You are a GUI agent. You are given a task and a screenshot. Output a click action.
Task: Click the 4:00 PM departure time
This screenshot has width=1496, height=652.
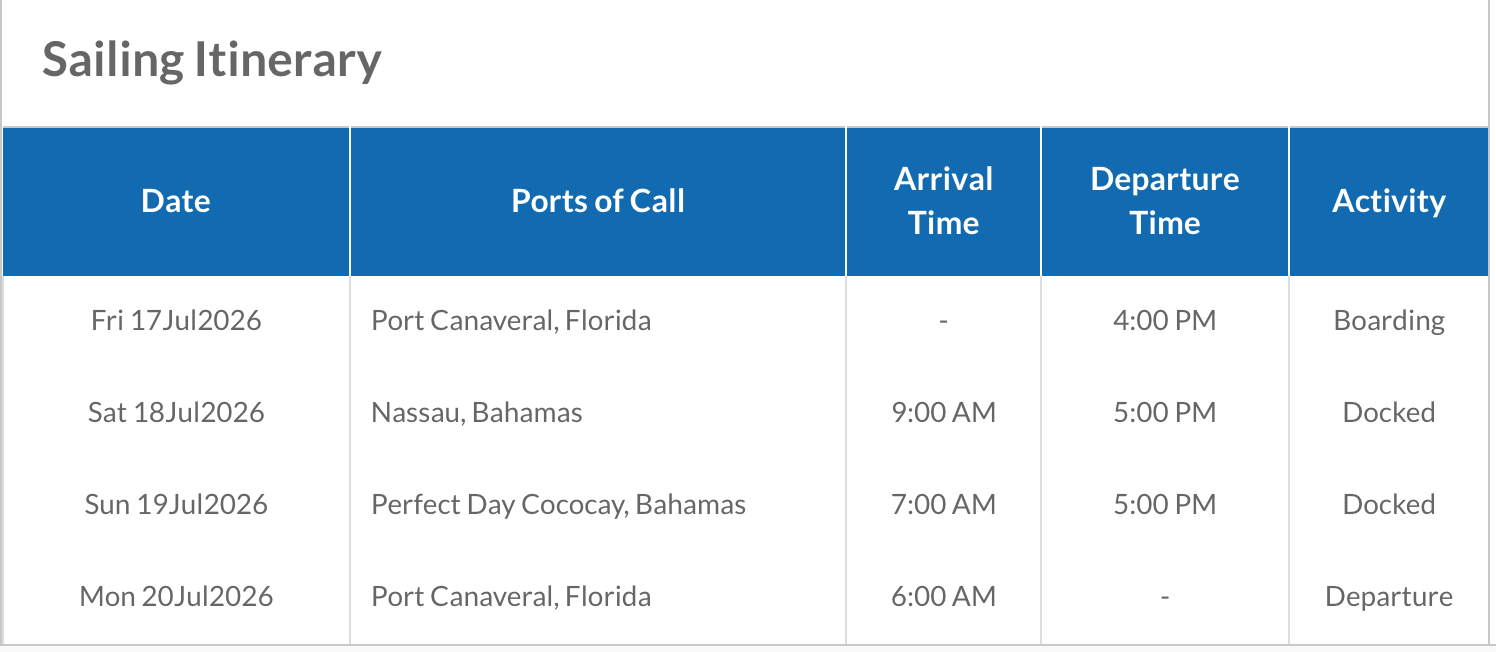click(x=1165, y=321)
